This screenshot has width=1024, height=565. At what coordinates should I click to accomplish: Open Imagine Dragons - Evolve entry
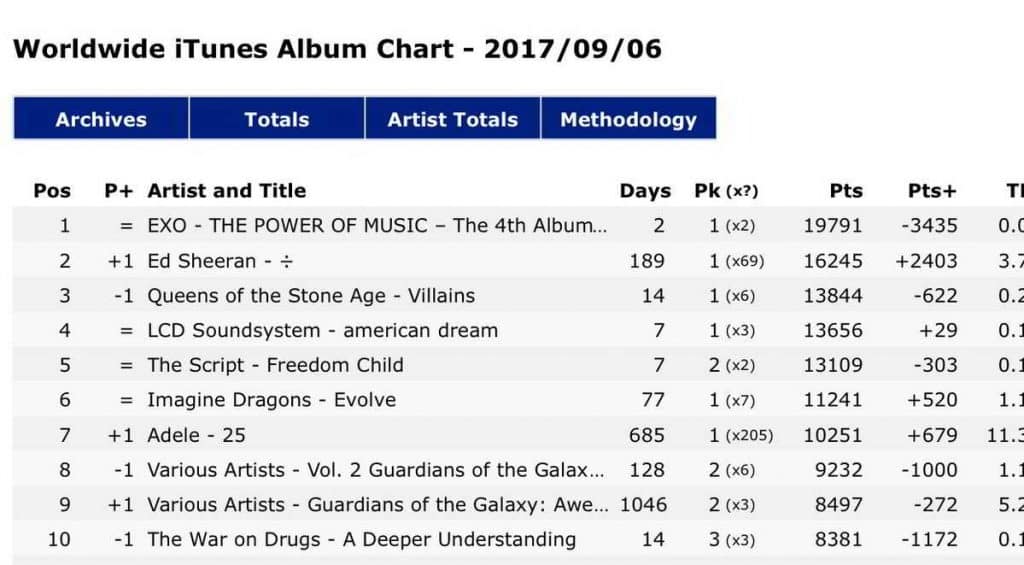point(271,400)
